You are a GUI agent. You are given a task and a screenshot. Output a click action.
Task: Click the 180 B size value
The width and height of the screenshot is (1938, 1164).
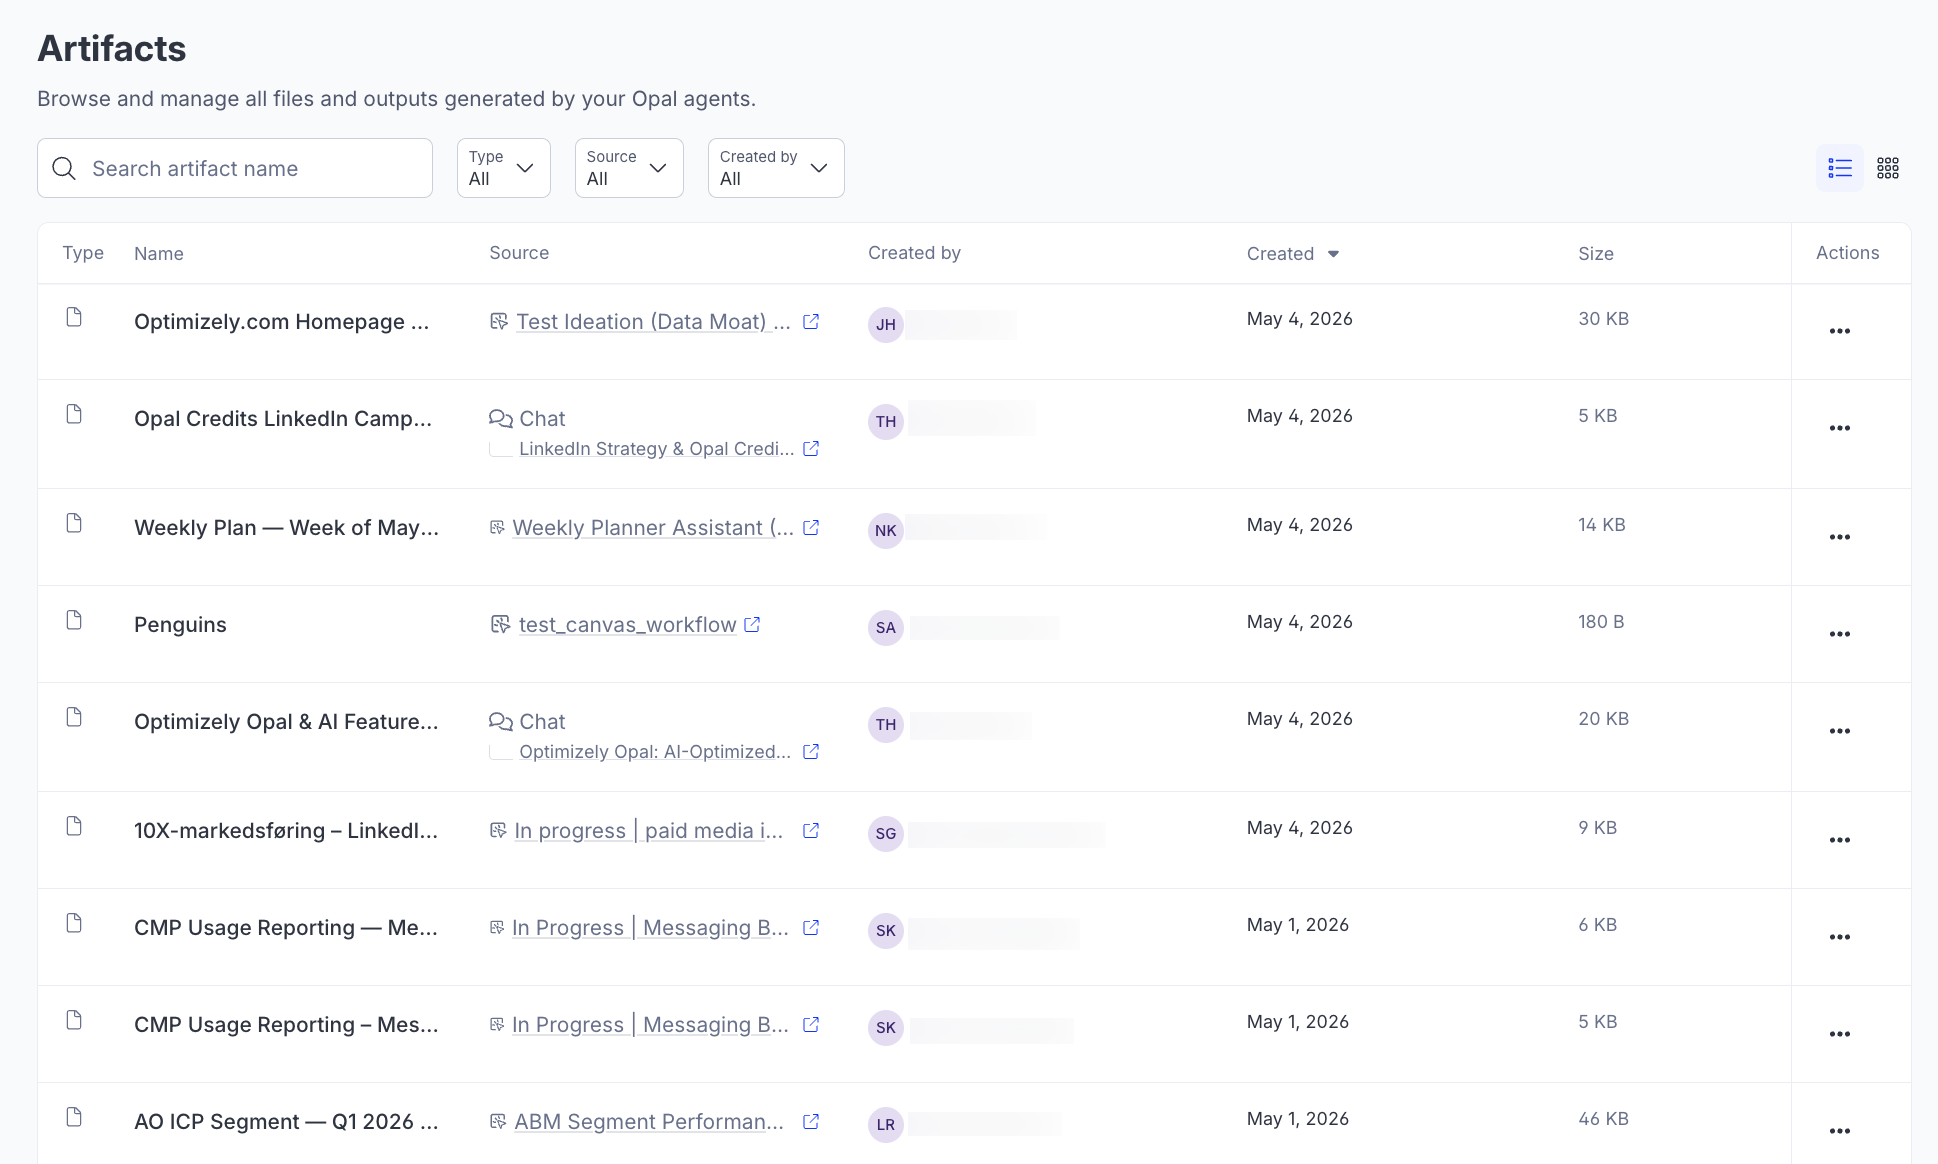tap(1601, 621)
